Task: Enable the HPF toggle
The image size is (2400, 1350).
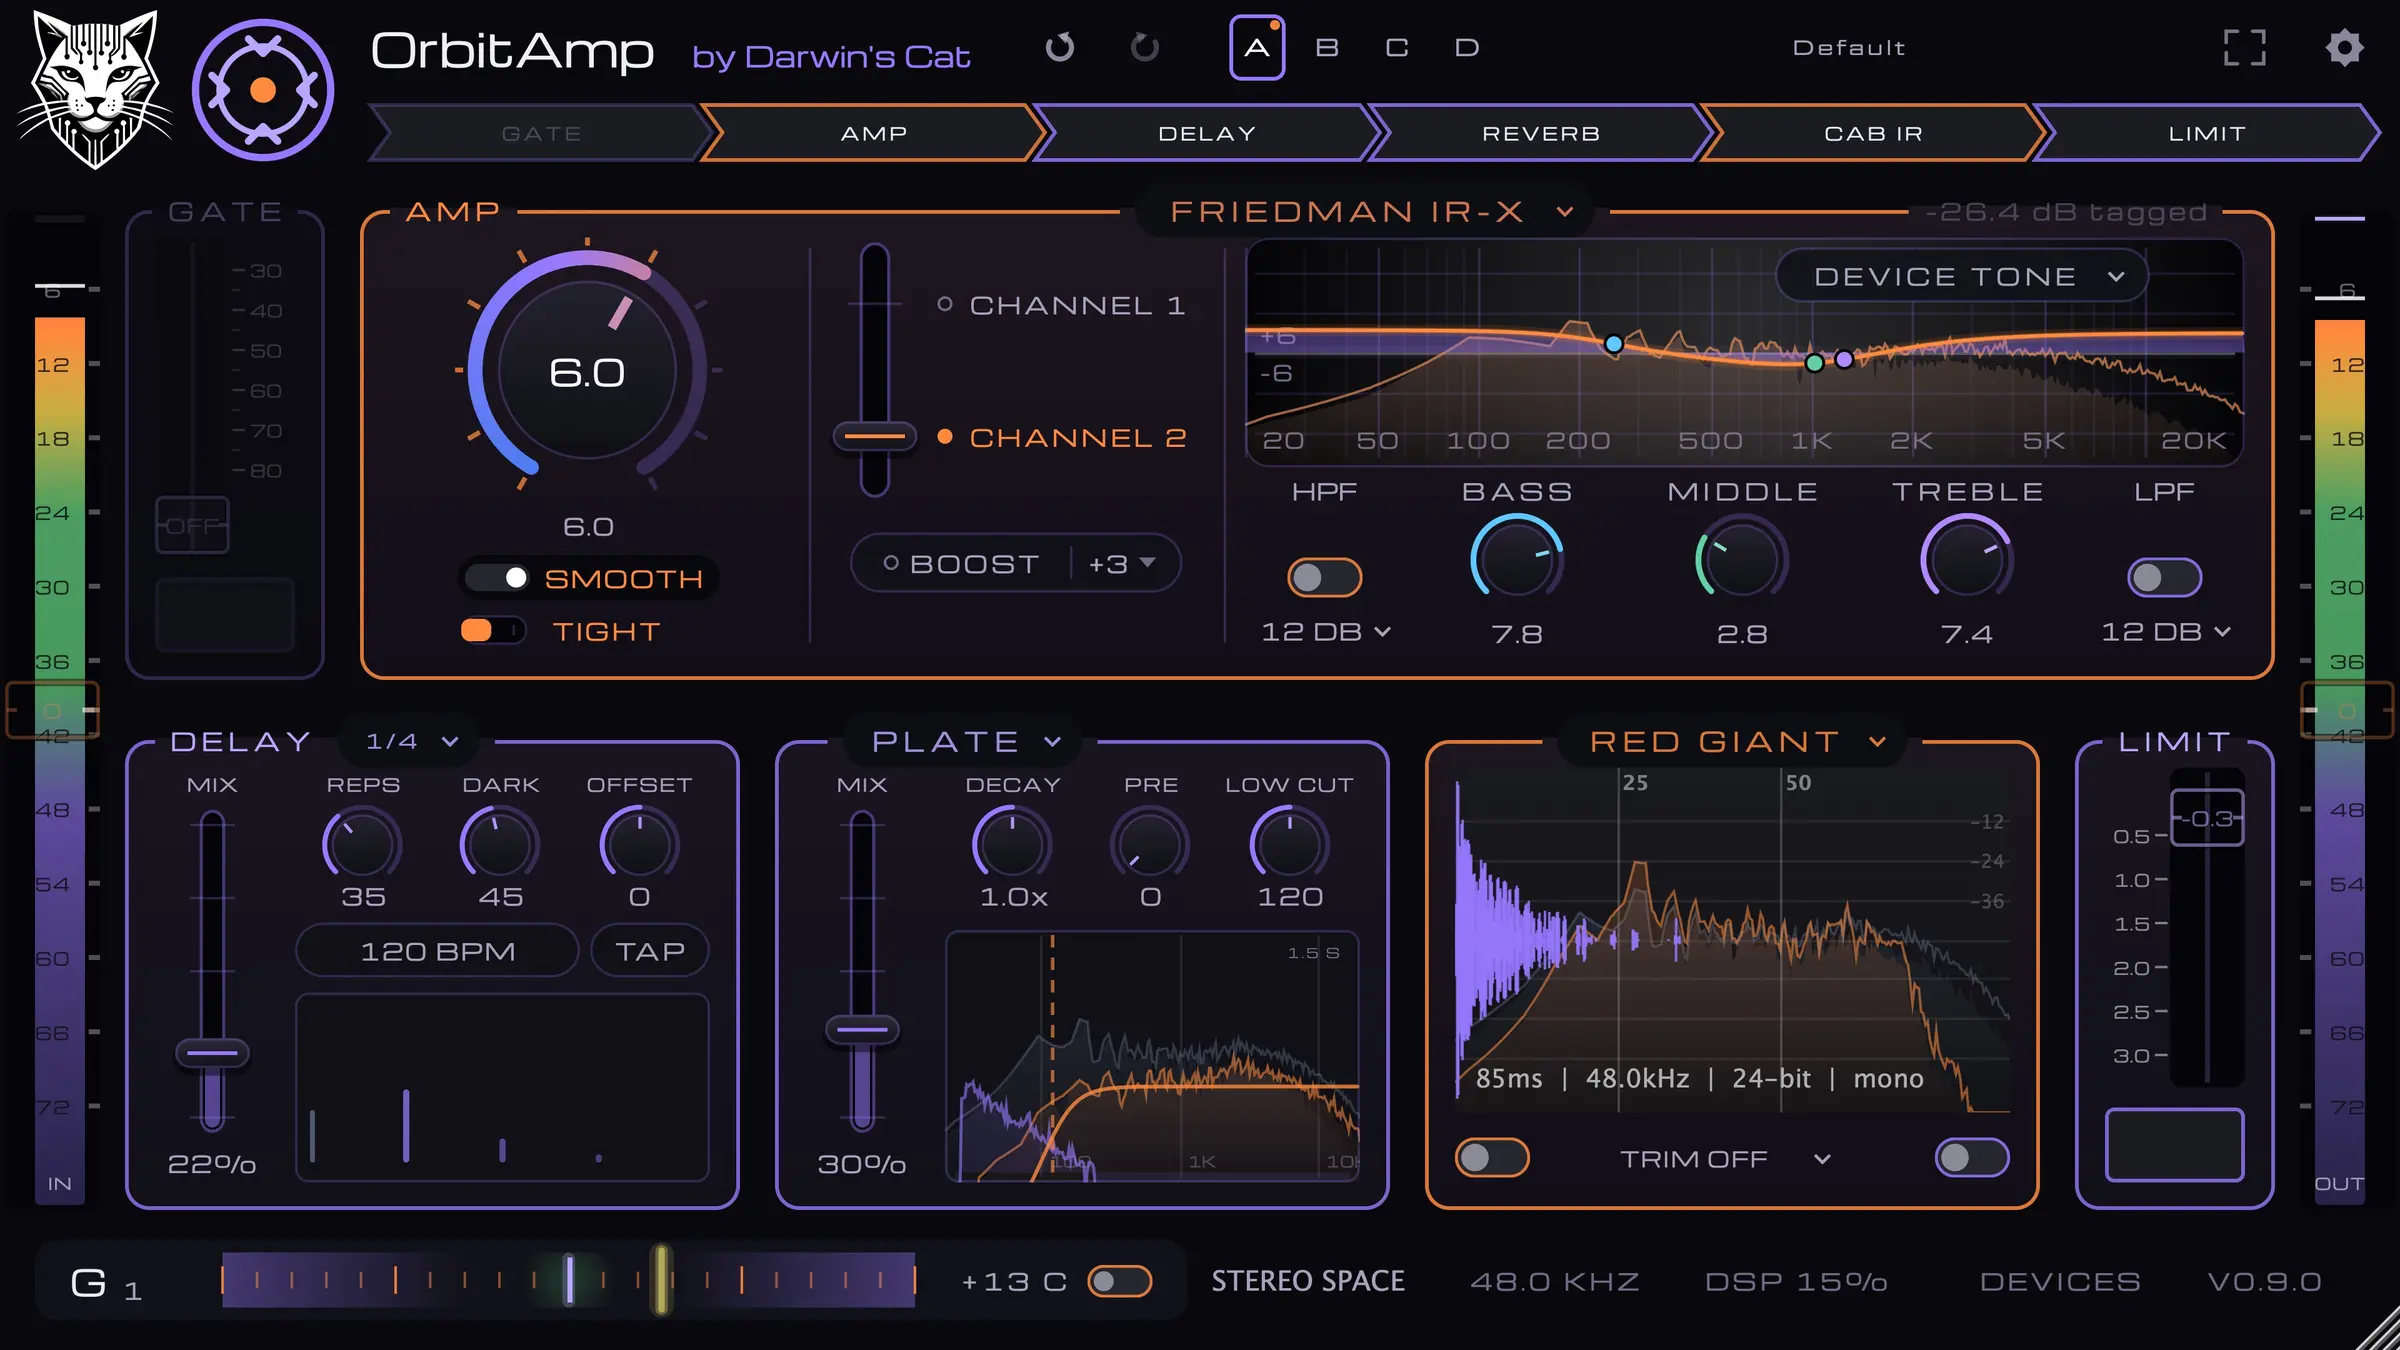Action: 1324,577
